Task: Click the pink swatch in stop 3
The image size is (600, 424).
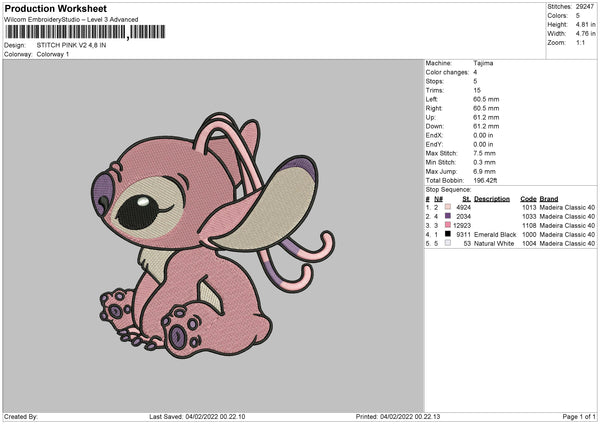Action: pos(448,225)
